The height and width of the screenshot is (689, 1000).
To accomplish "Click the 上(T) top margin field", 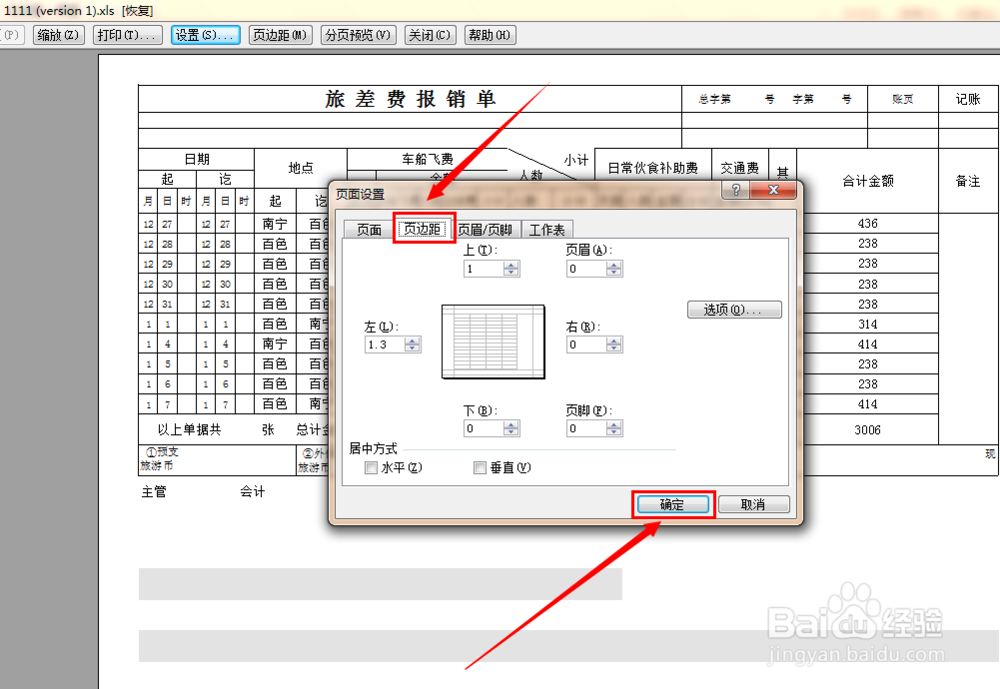I will 483,269.
